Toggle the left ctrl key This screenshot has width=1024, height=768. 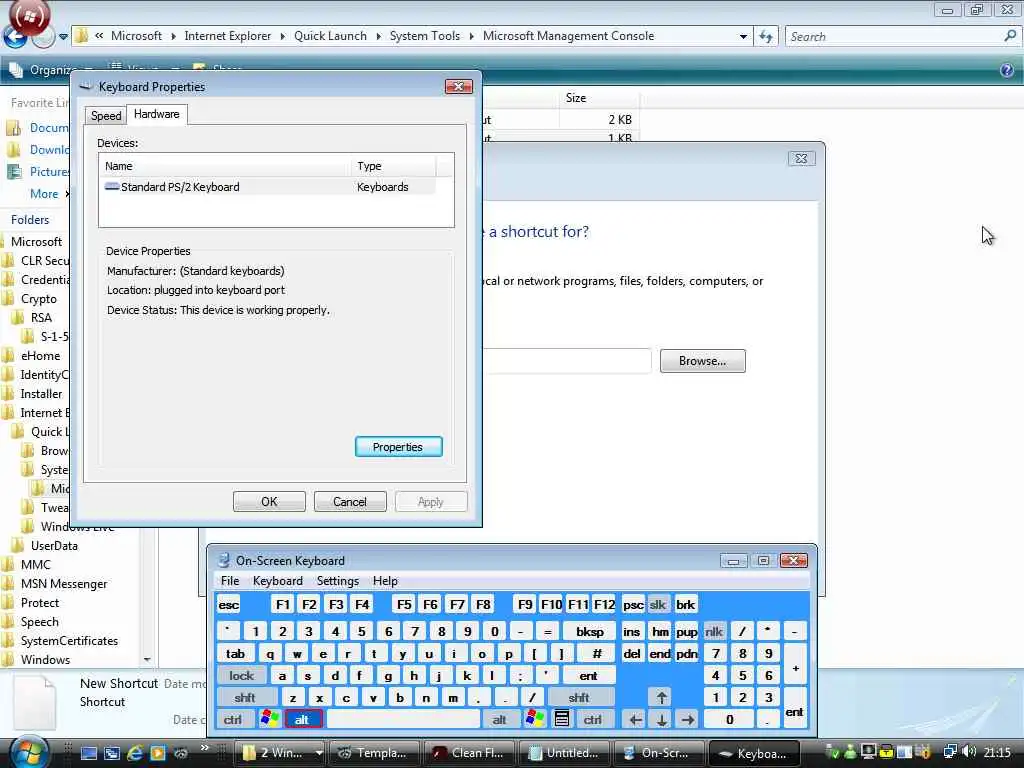[x=232, y=720]
